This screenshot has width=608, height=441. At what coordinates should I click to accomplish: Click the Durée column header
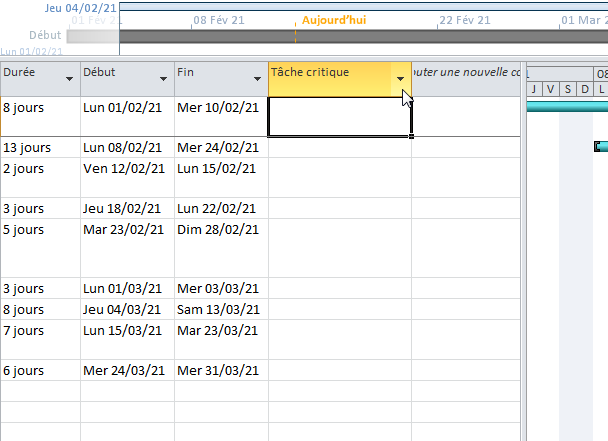(x=30, y=73)
